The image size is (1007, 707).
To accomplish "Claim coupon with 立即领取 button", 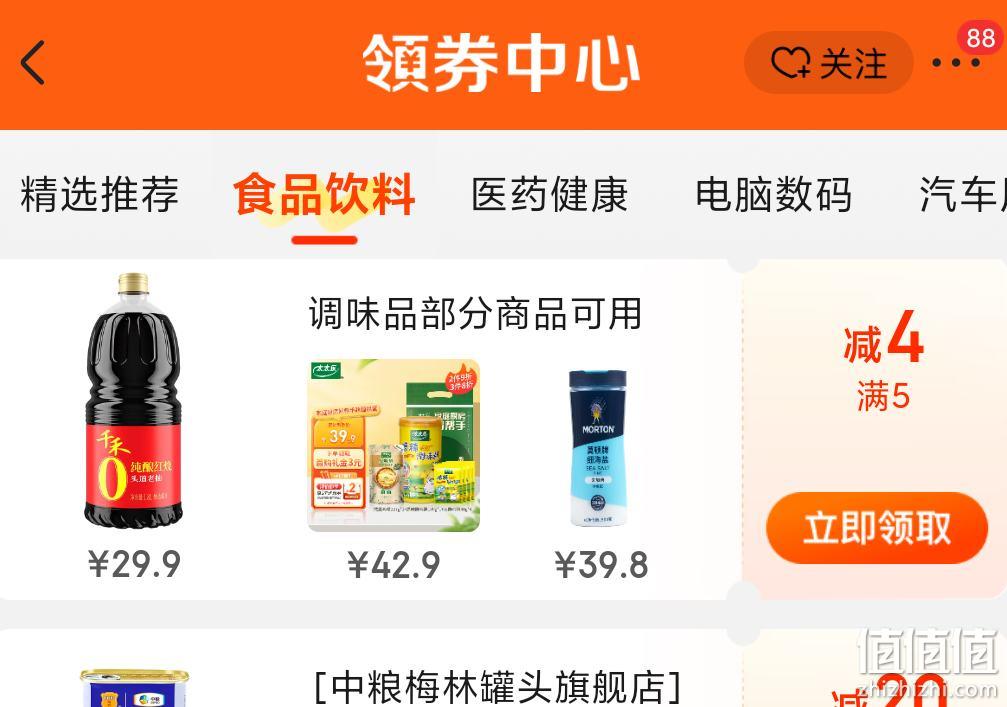I will click(x=877, y=528).
